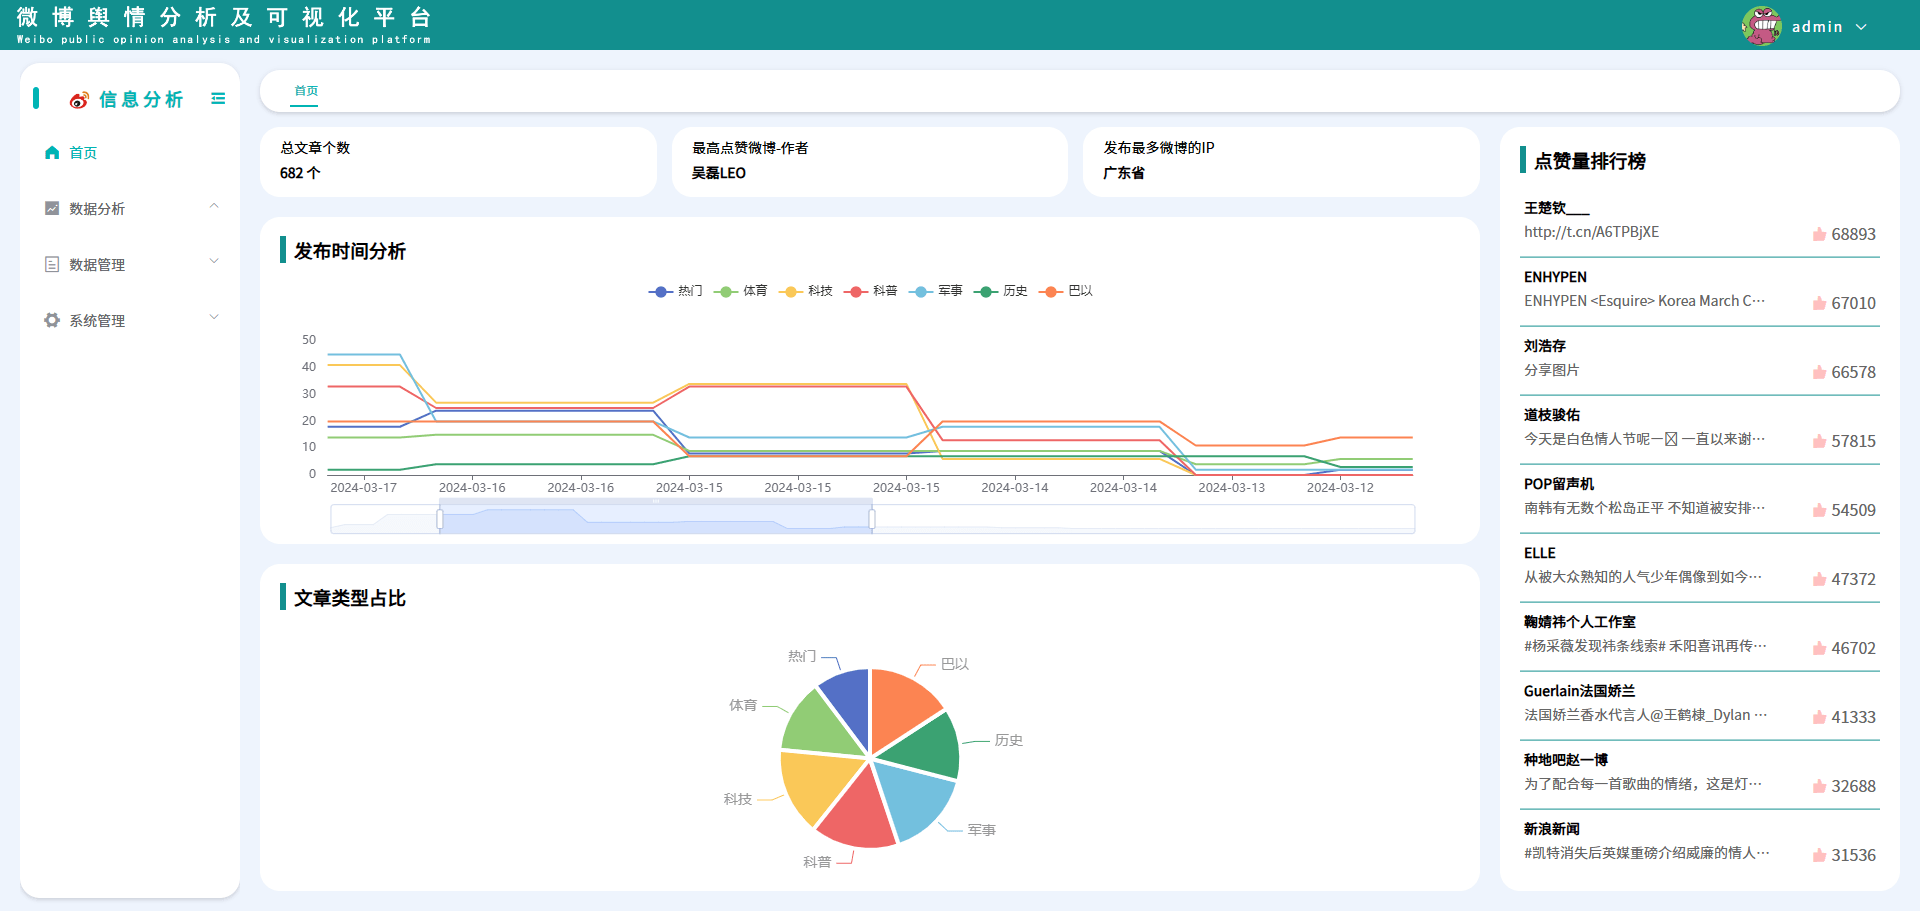Click the admin avatar image

coord(1761,26)
